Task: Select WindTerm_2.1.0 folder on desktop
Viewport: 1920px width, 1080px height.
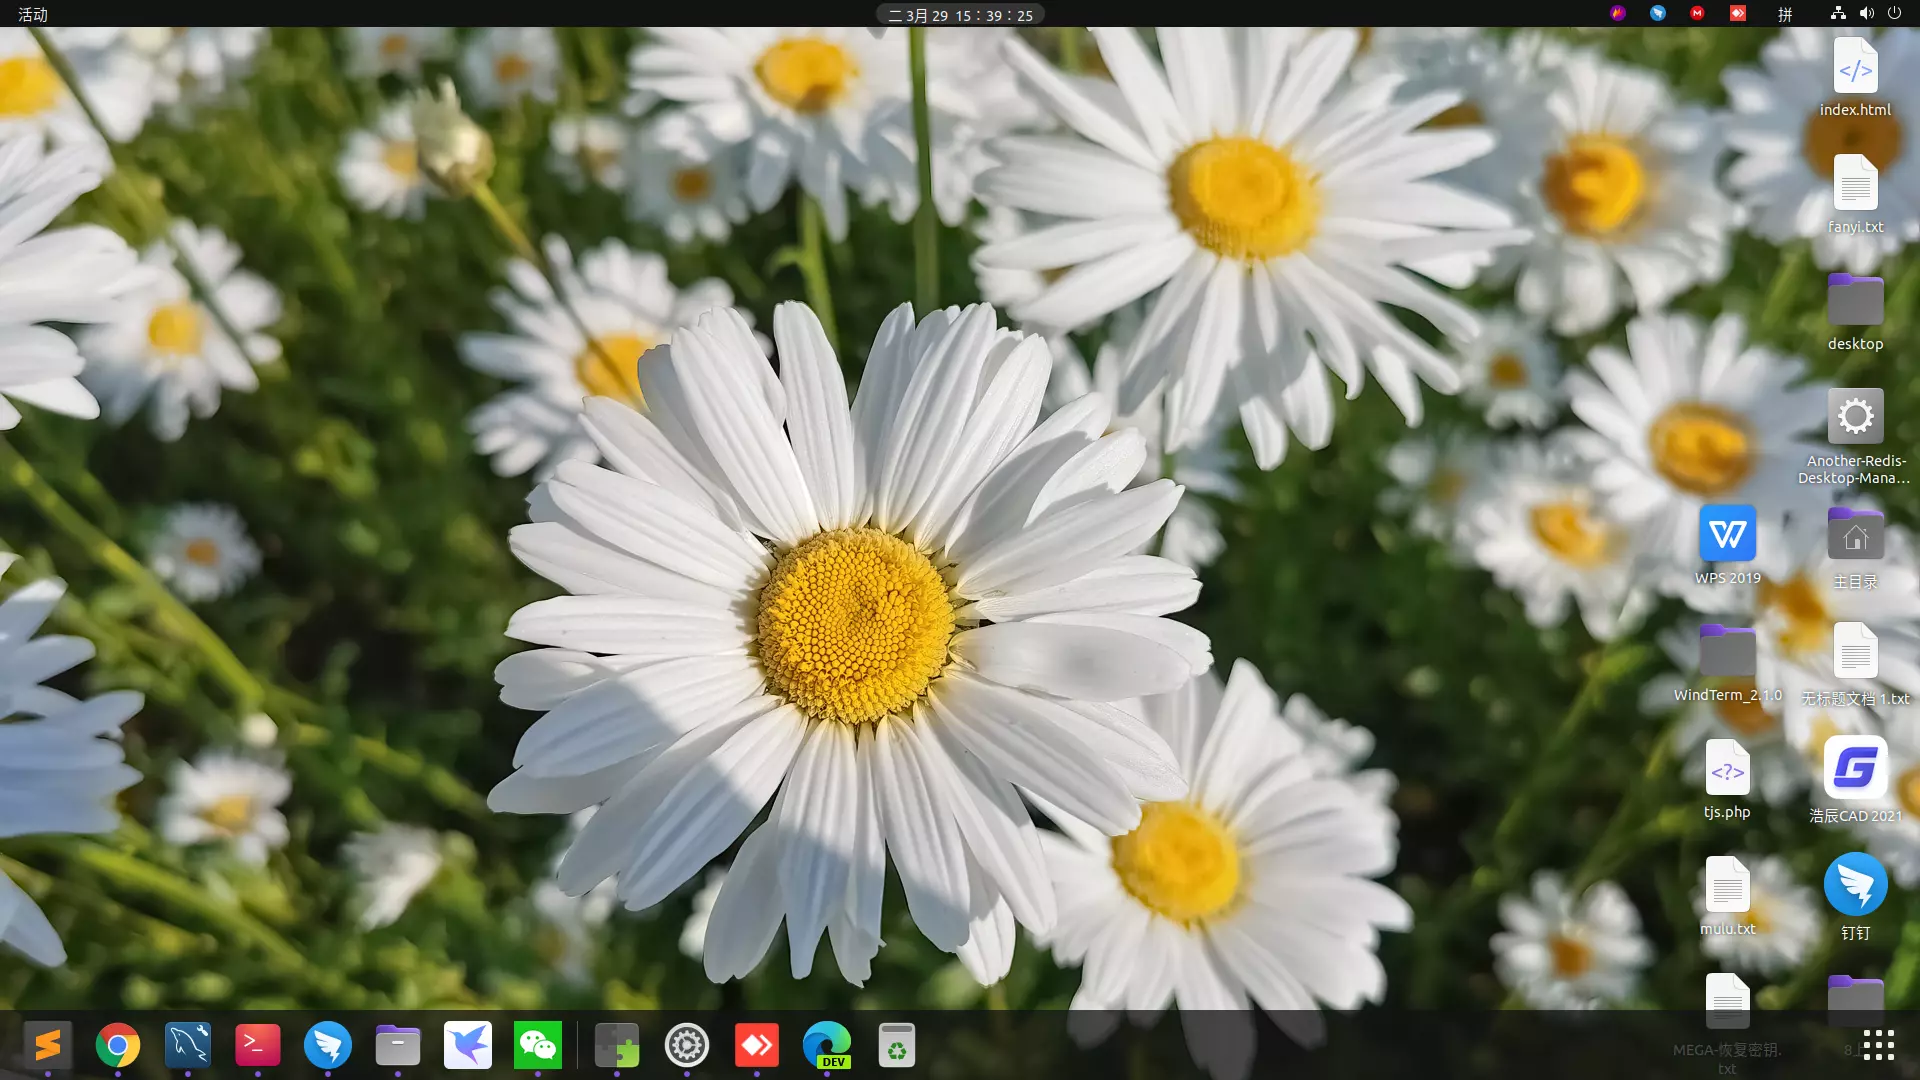Action: click(1727, 662)
